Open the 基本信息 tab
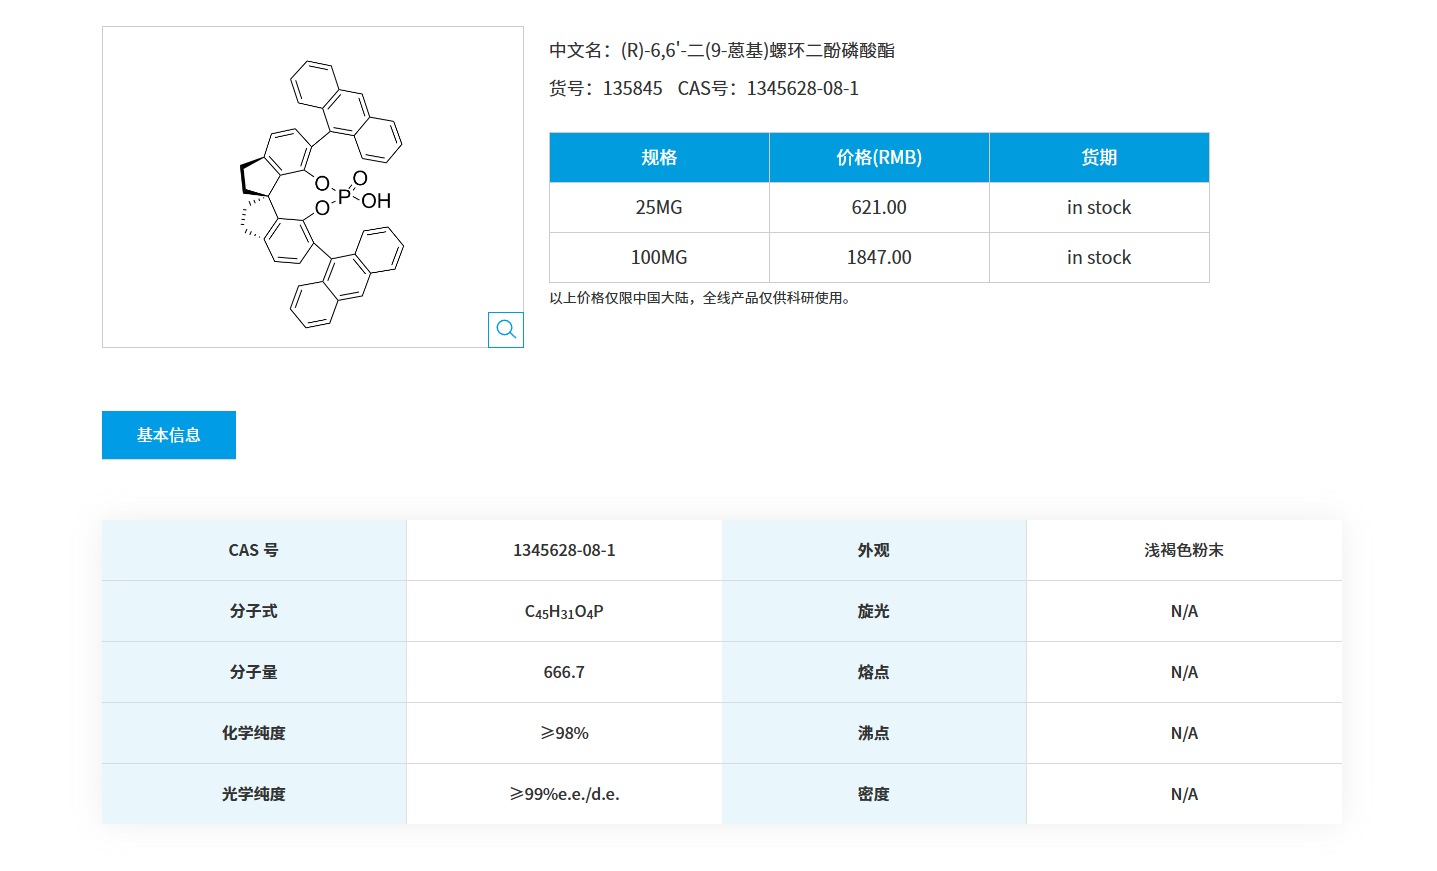The image size is (1437, 871). [x=168, y=434]
